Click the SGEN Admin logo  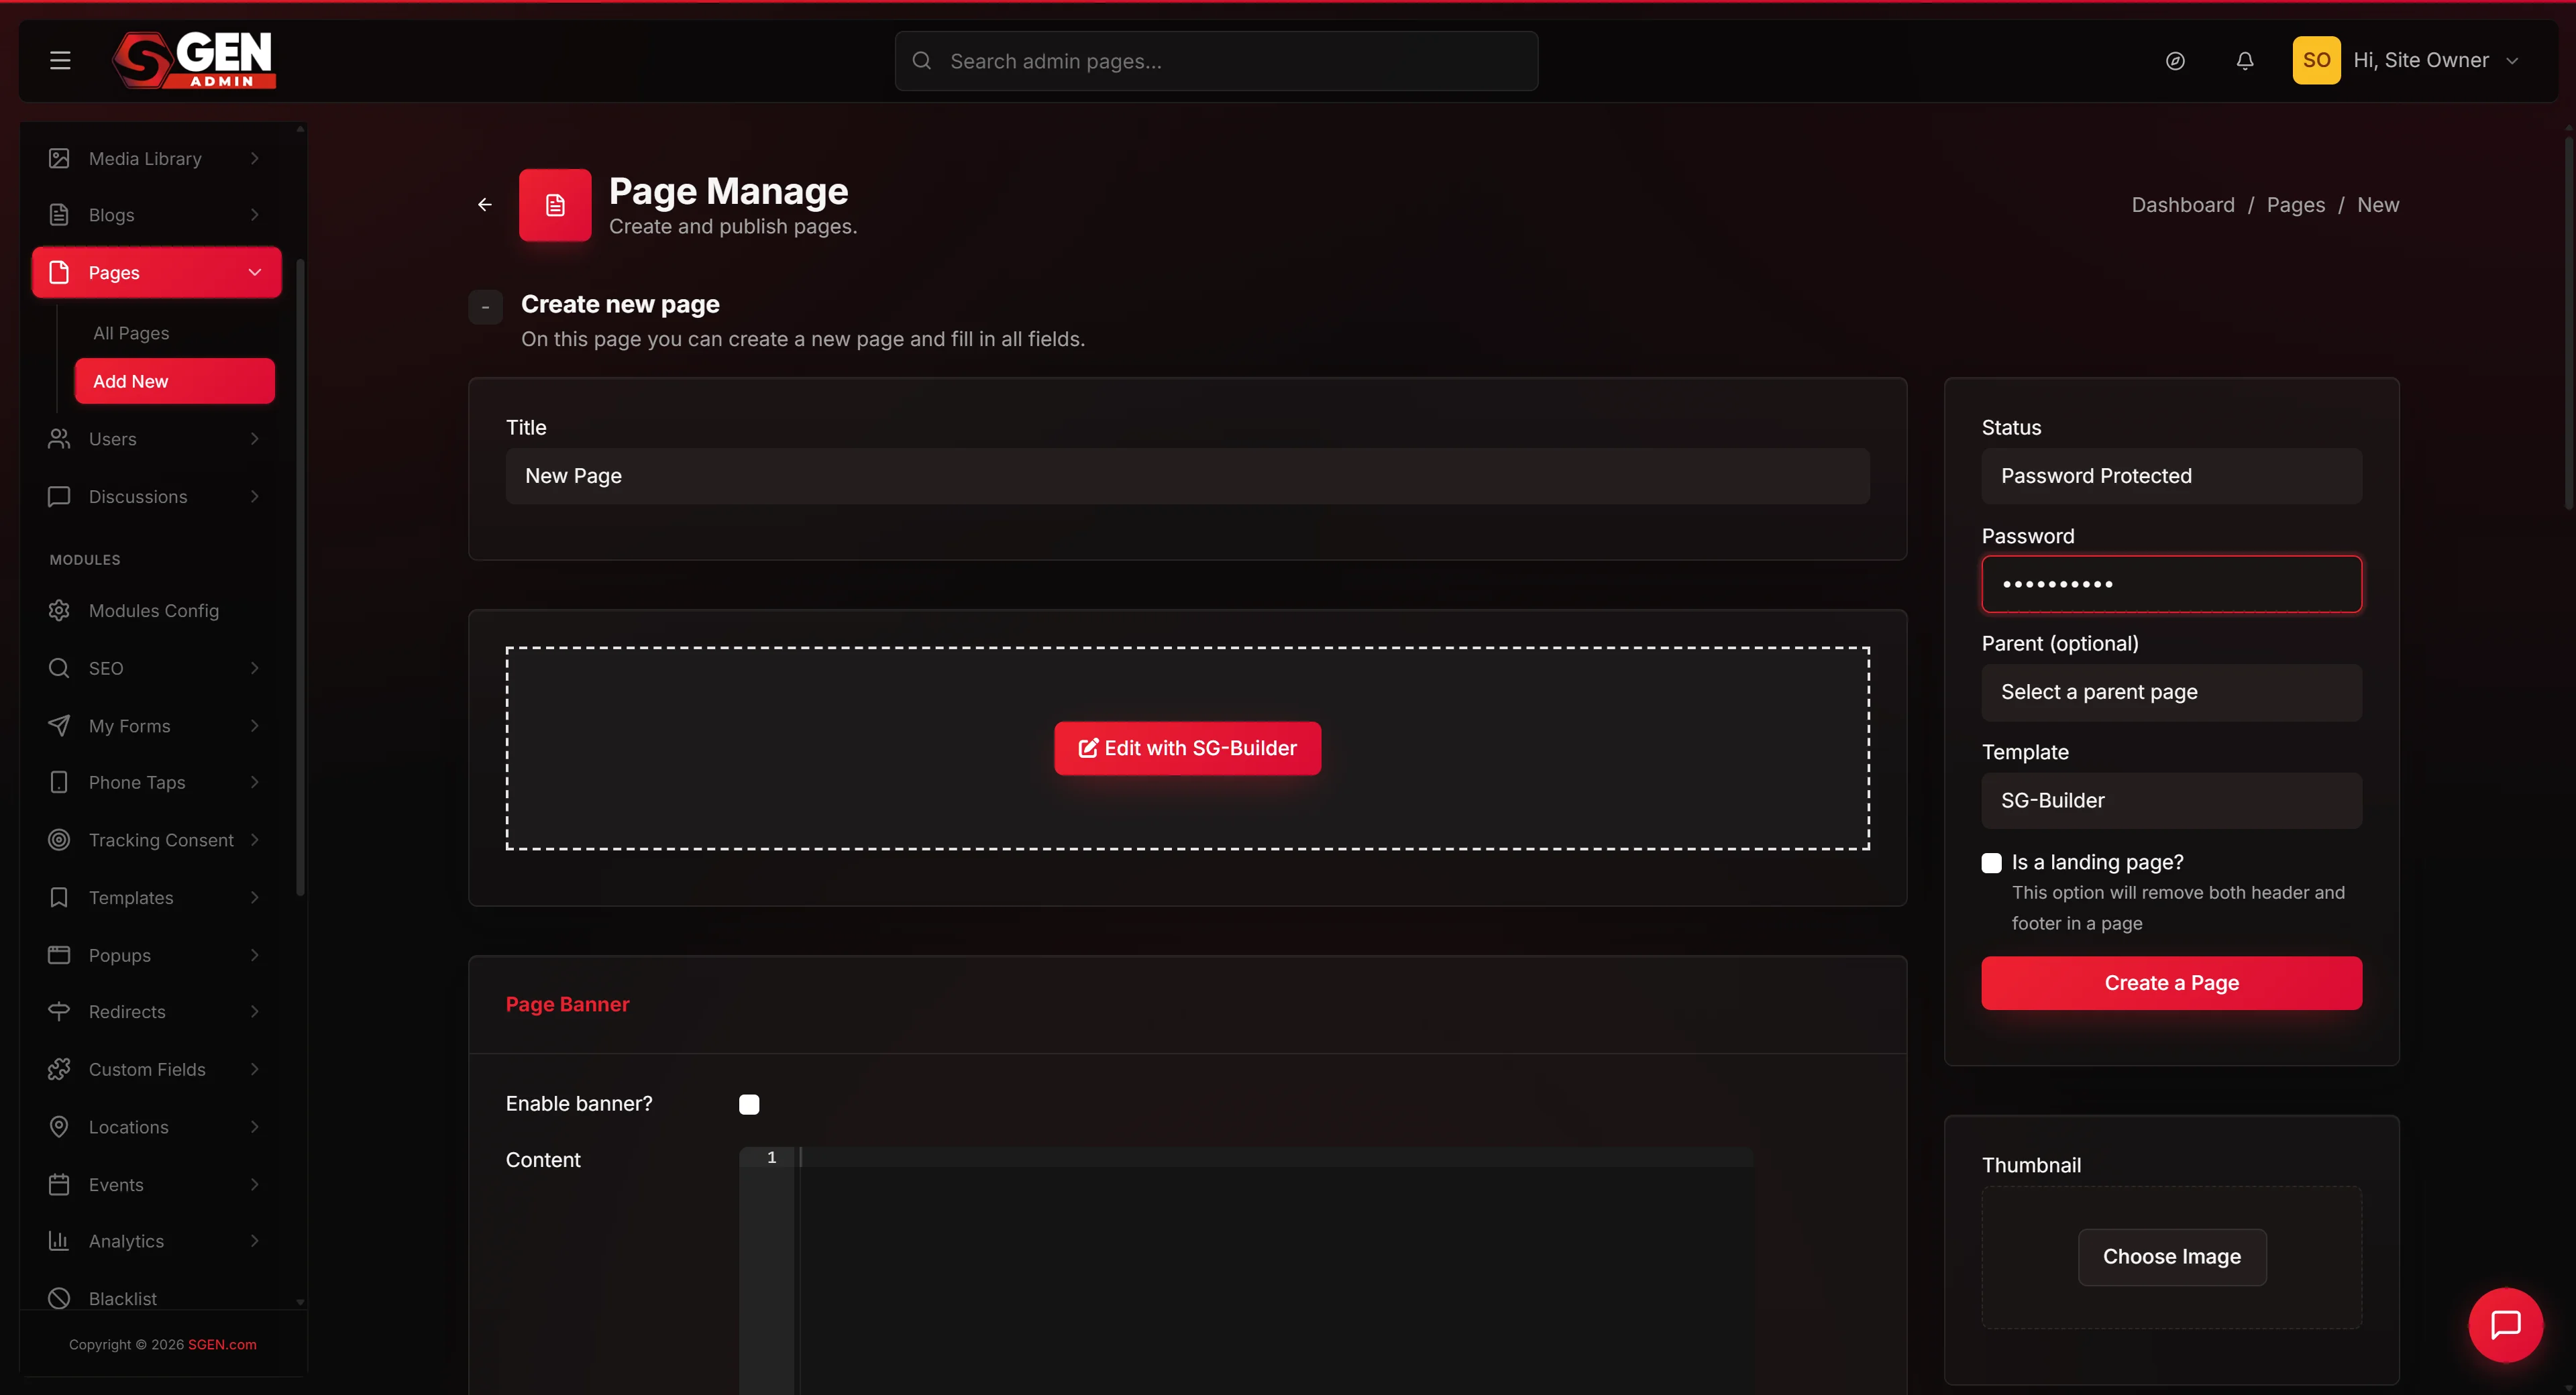click(x=194, y=60)
